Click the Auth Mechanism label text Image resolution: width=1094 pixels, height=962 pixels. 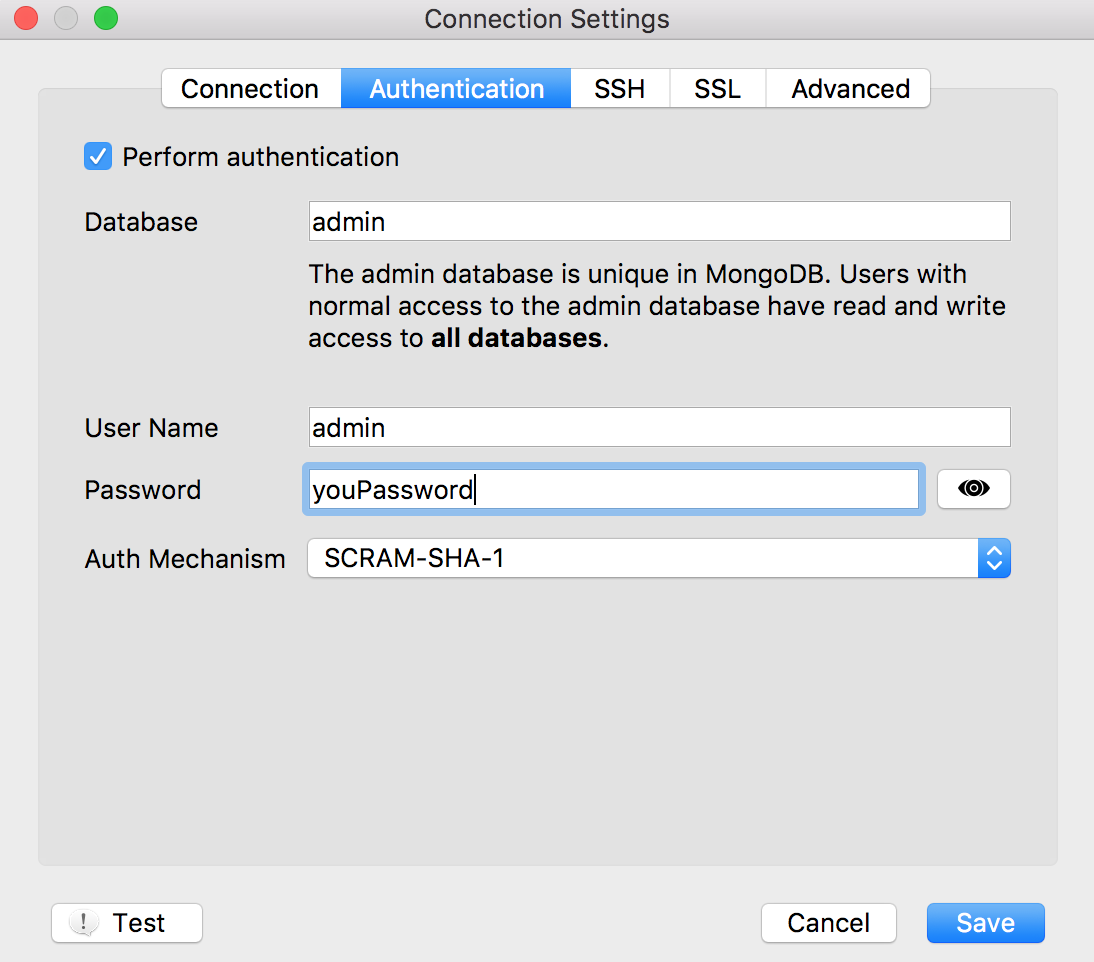(185, 559)
